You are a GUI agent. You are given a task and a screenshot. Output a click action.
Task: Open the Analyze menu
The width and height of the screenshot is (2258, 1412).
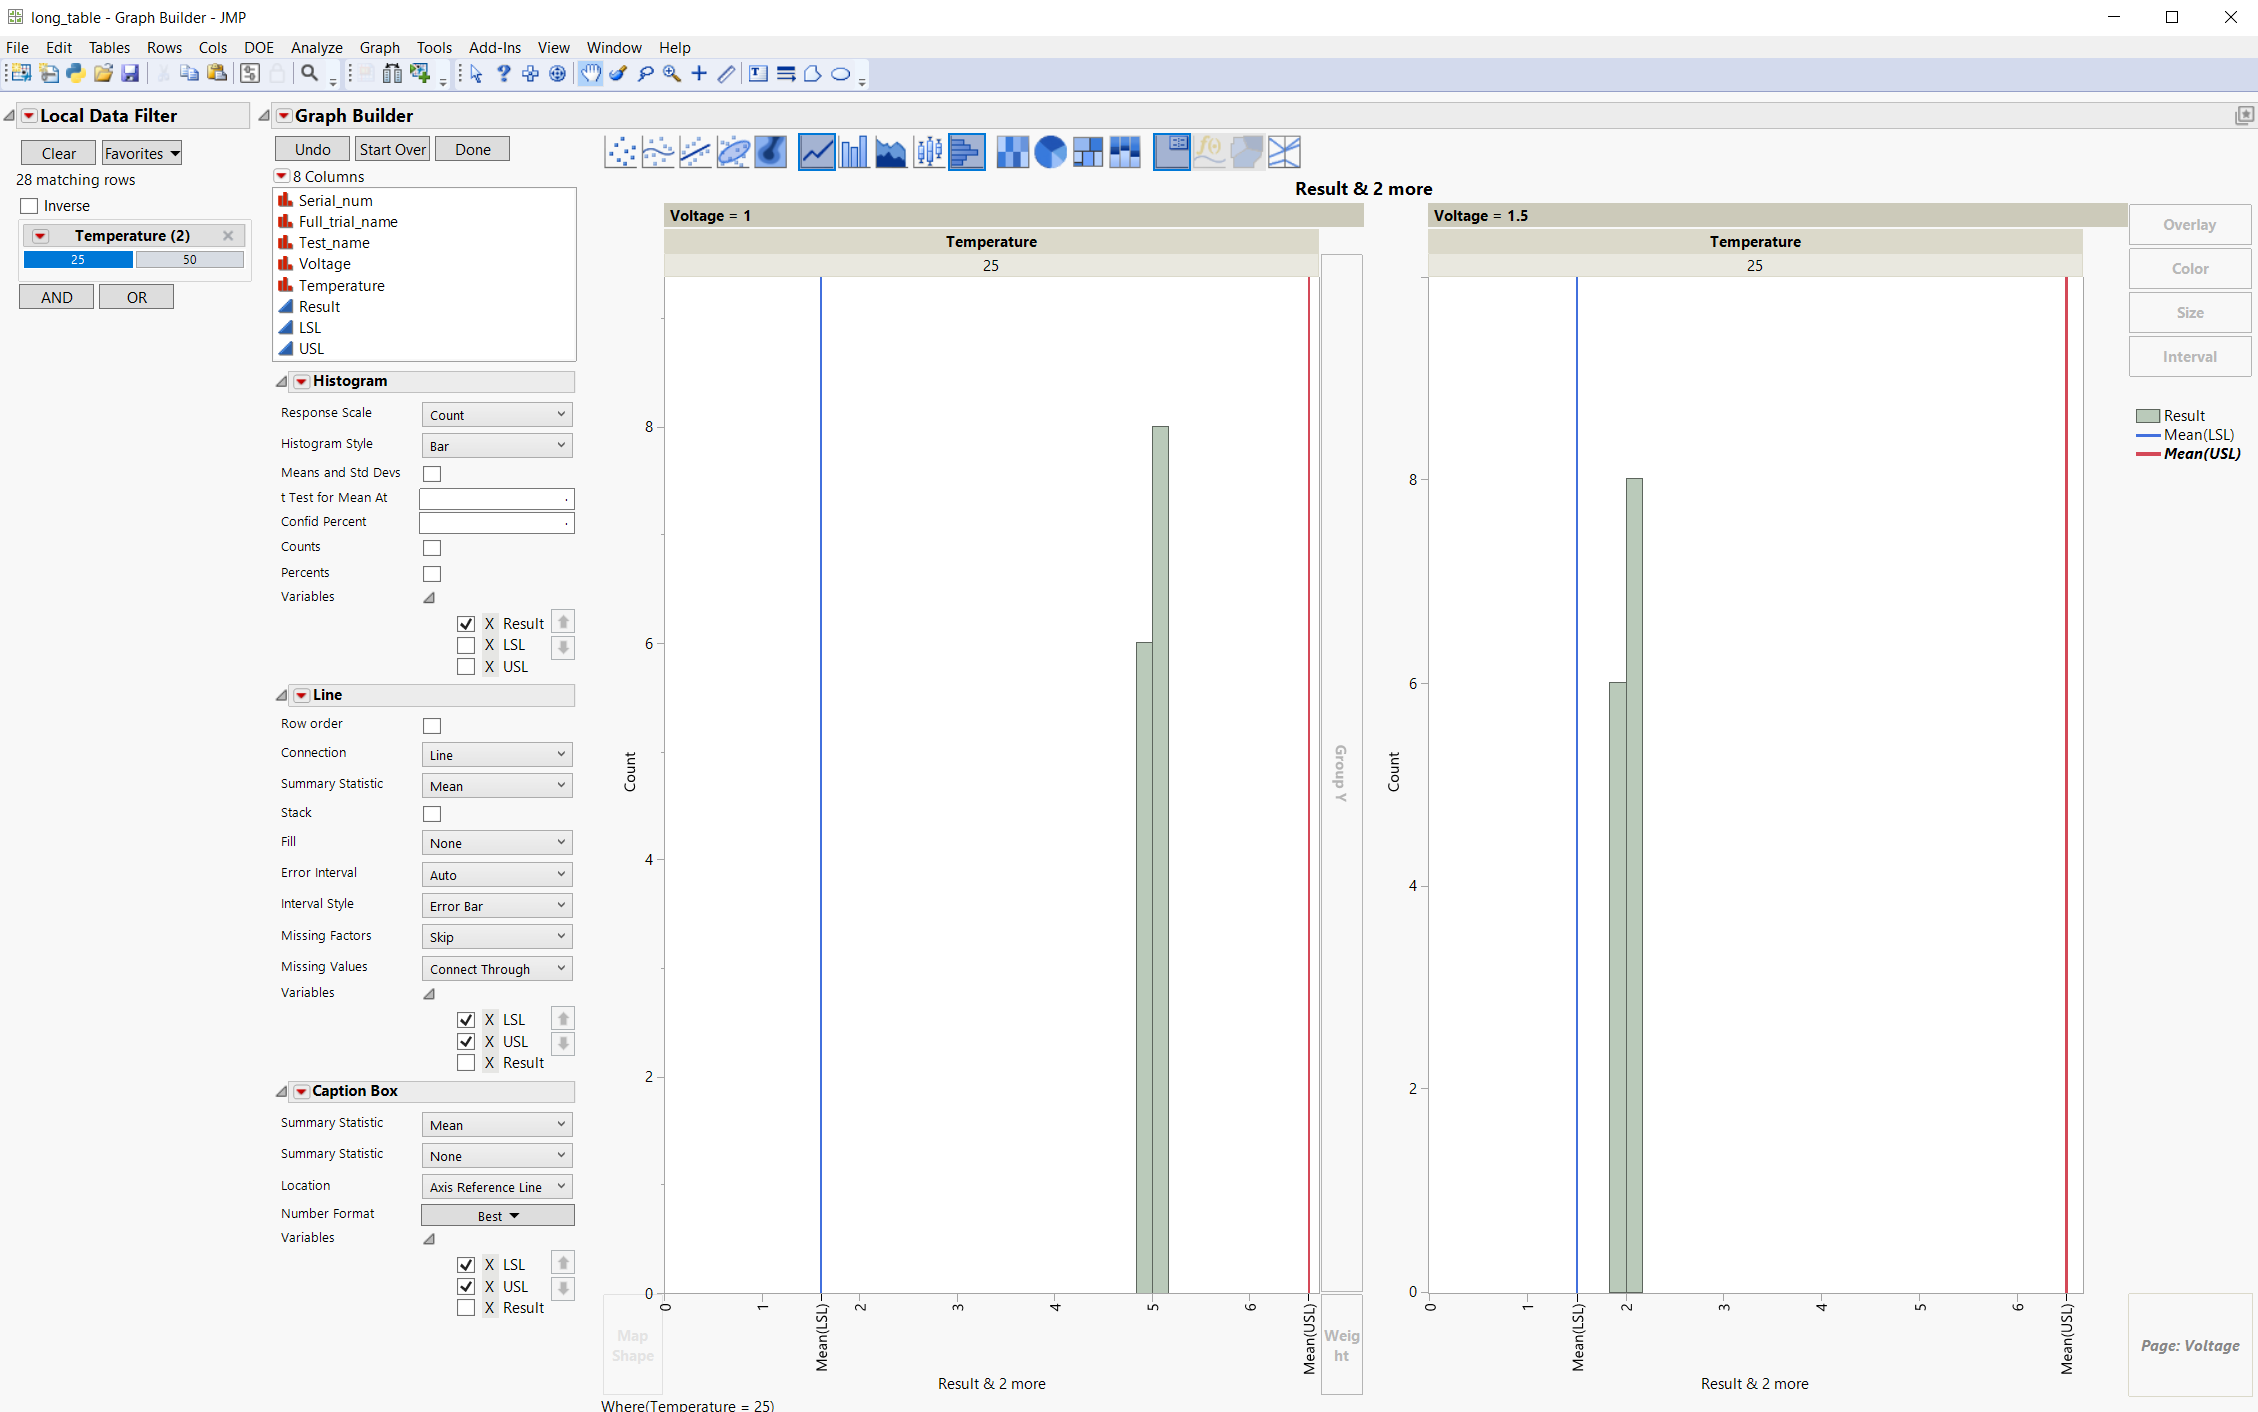point(316,47)
